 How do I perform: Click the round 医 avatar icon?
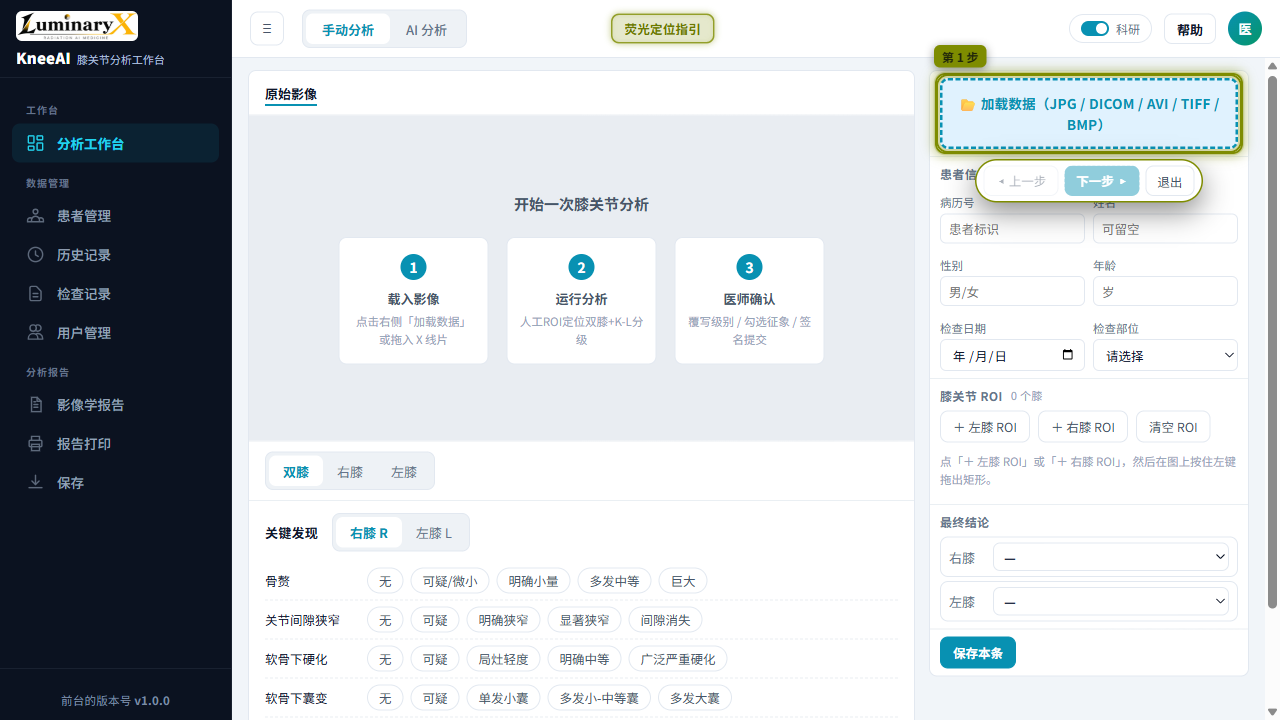coord(1245,29)
